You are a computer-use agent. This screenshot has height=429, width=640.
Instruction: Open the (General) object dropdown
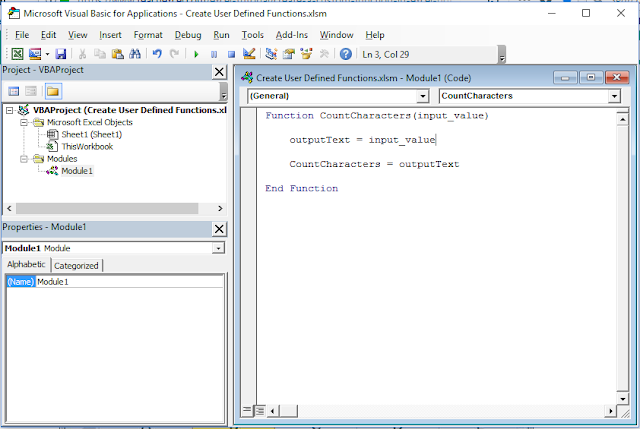[423, 96]
